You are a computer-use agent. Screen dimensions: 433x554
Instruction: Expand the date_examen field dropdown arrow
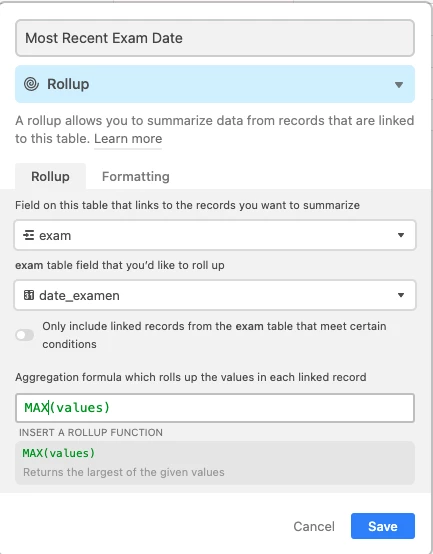pyautogui.click(x=401, y=295)
